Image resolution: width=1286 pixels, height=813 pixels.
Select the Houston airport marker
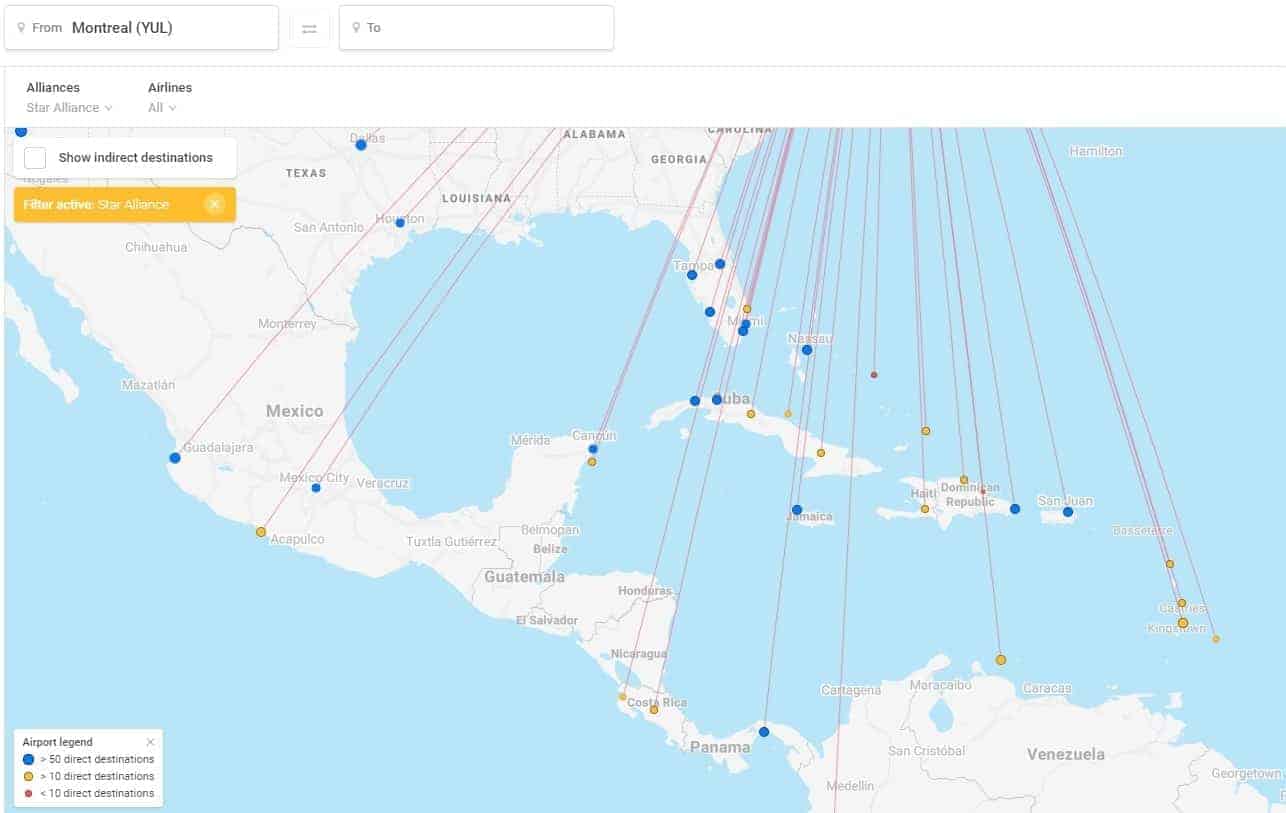(400, 223)
